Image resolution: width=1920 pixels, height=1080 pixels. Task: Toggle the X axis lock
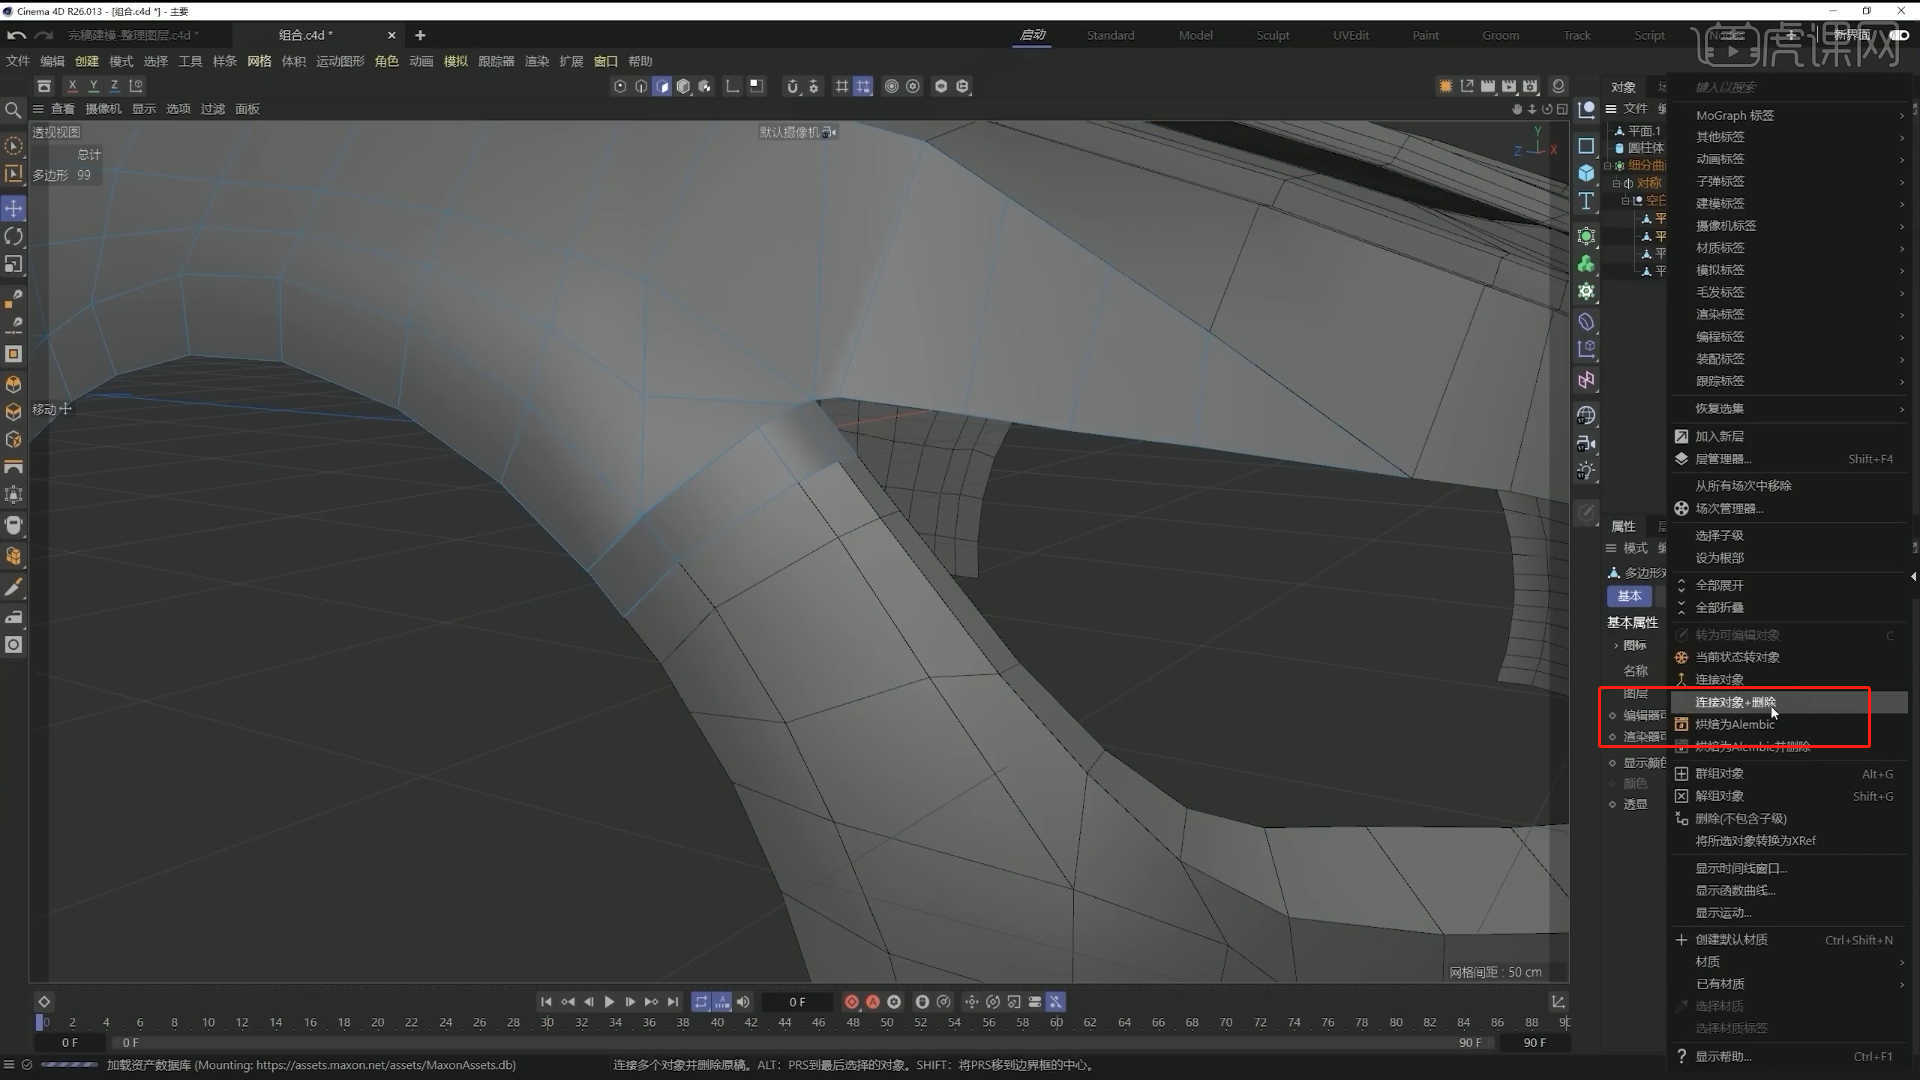tap(72, 86)
